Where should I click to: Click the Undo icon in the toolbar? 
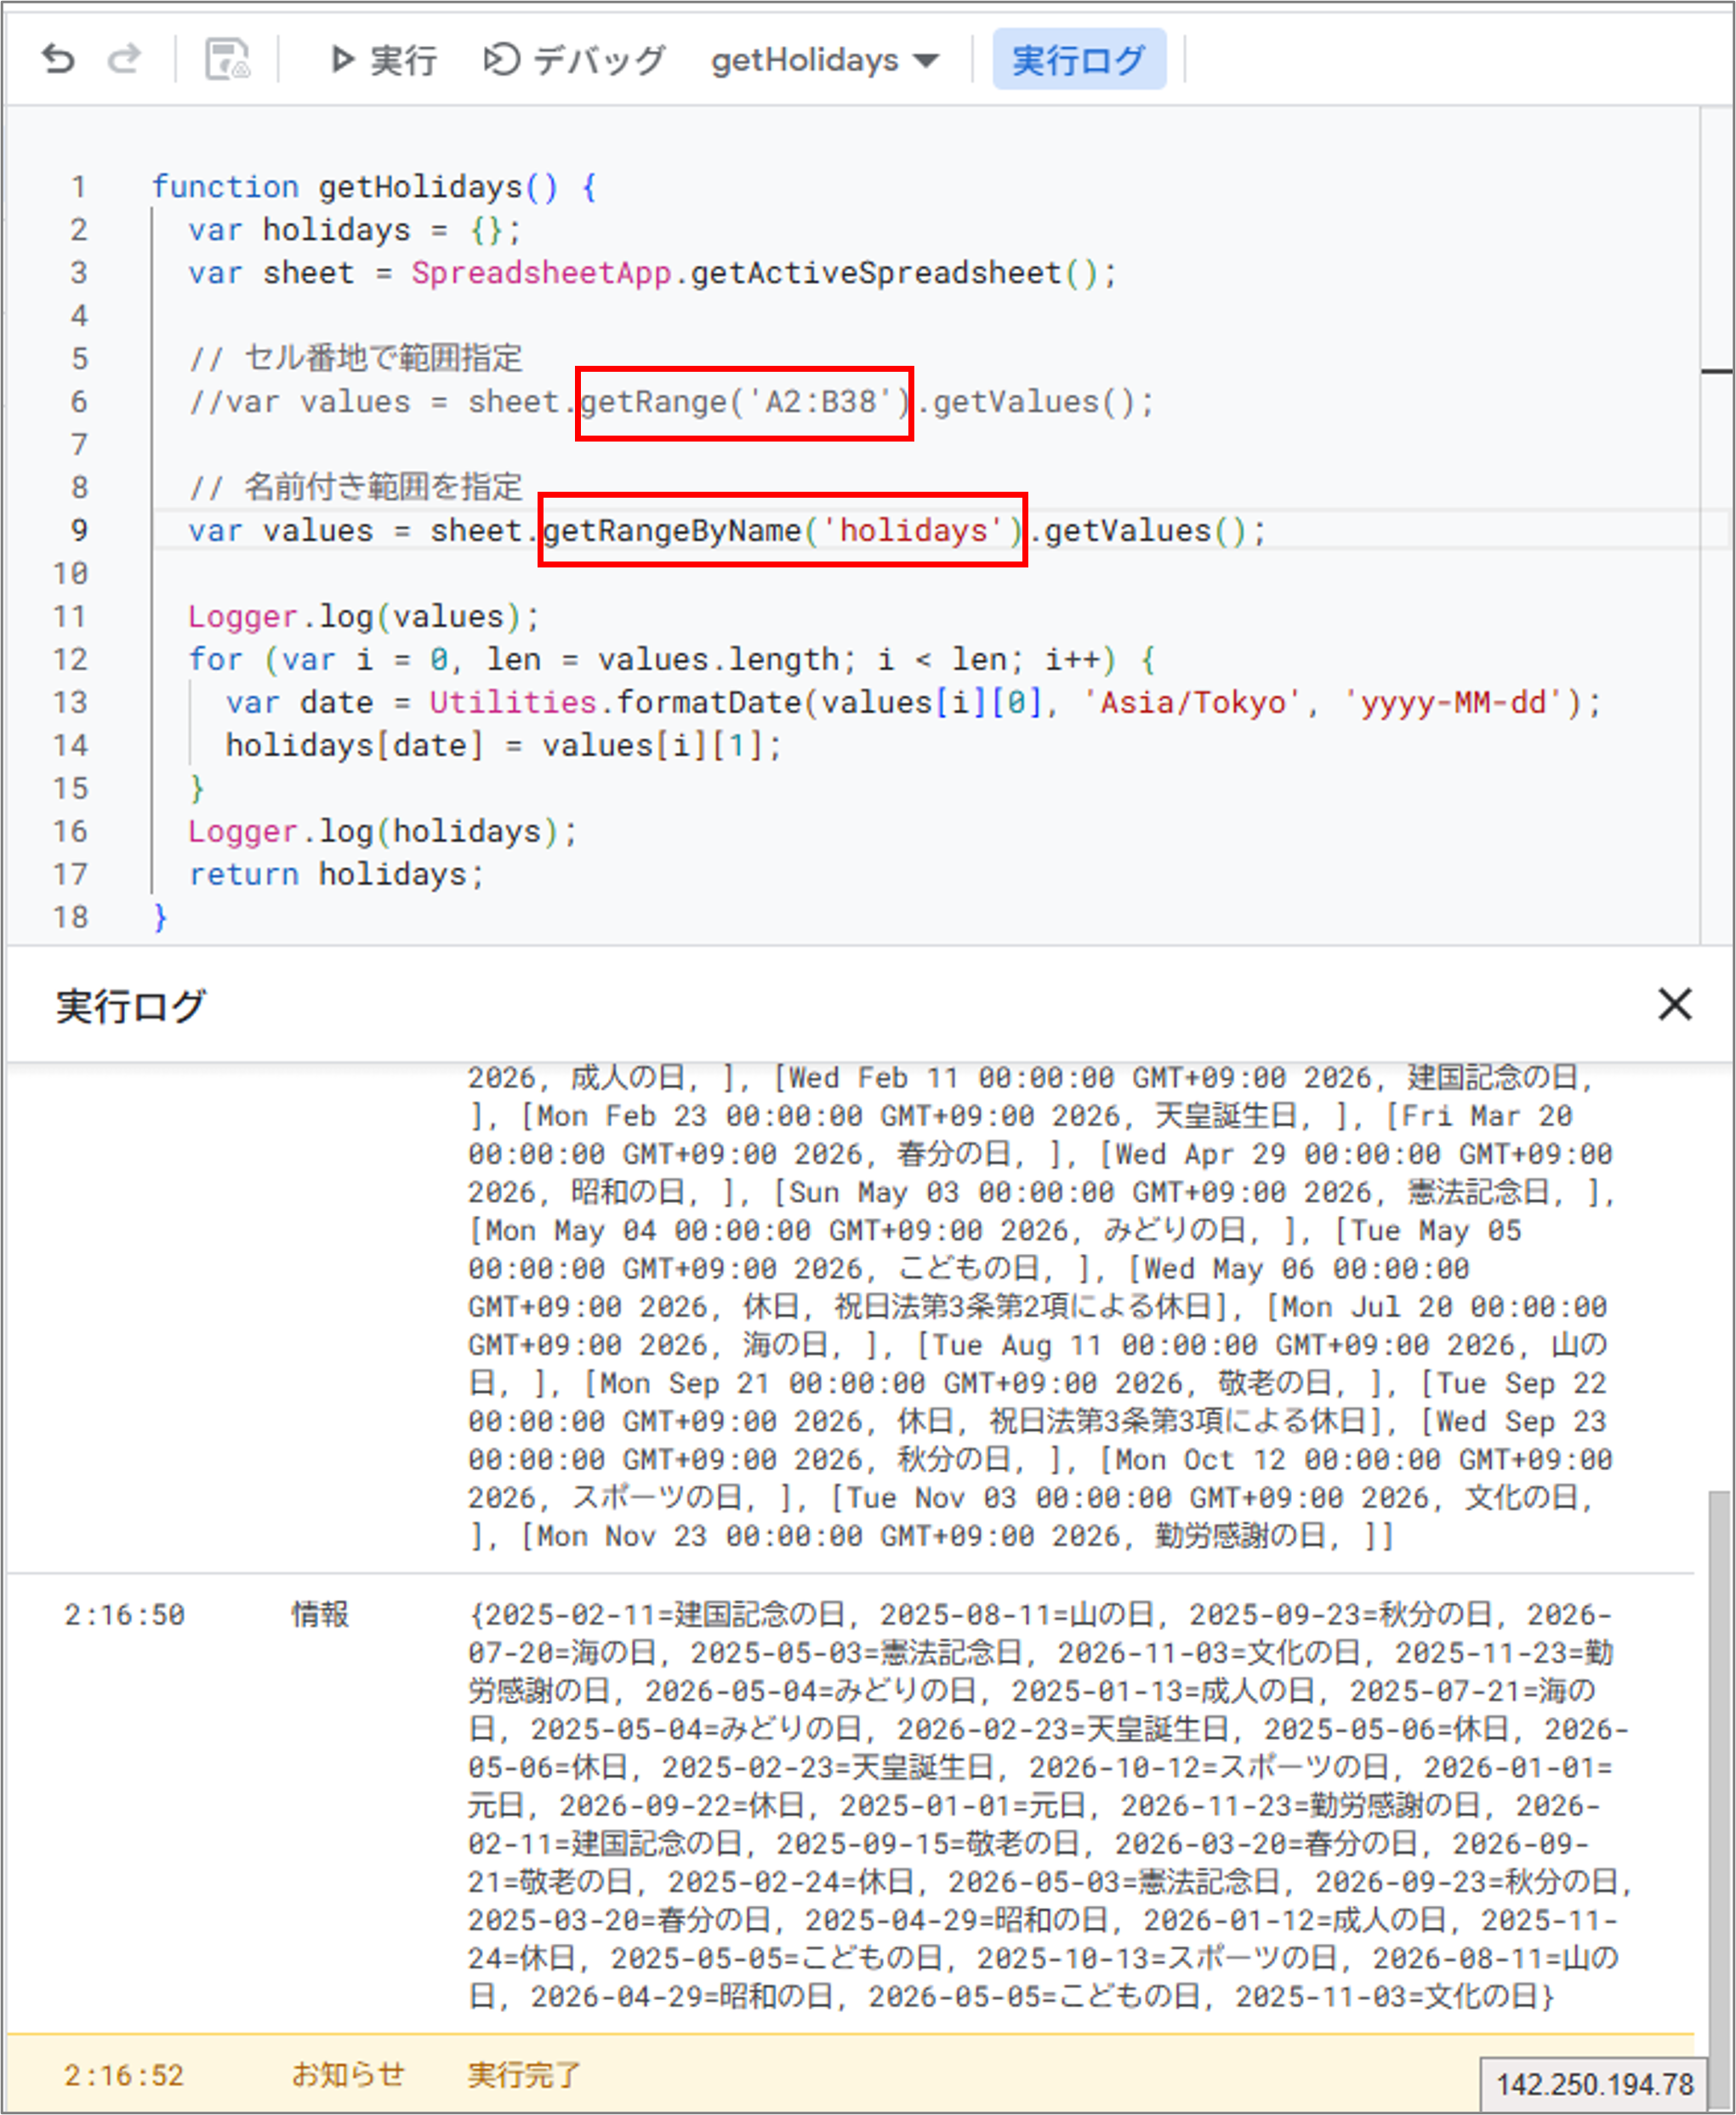[x=60, y=58]
